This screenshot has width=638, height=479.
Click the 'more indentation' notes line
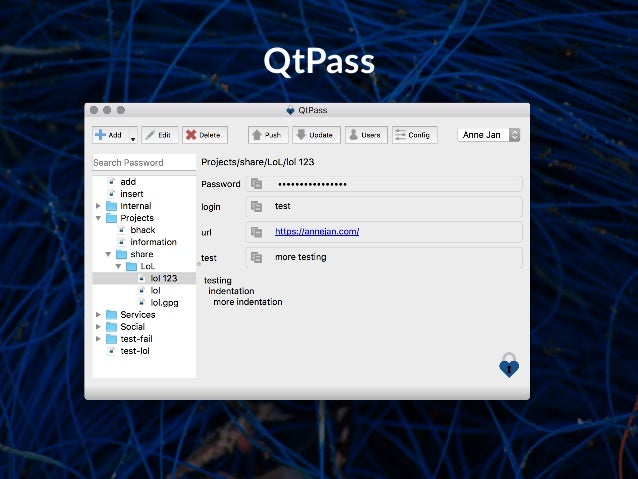pos(247,302)
